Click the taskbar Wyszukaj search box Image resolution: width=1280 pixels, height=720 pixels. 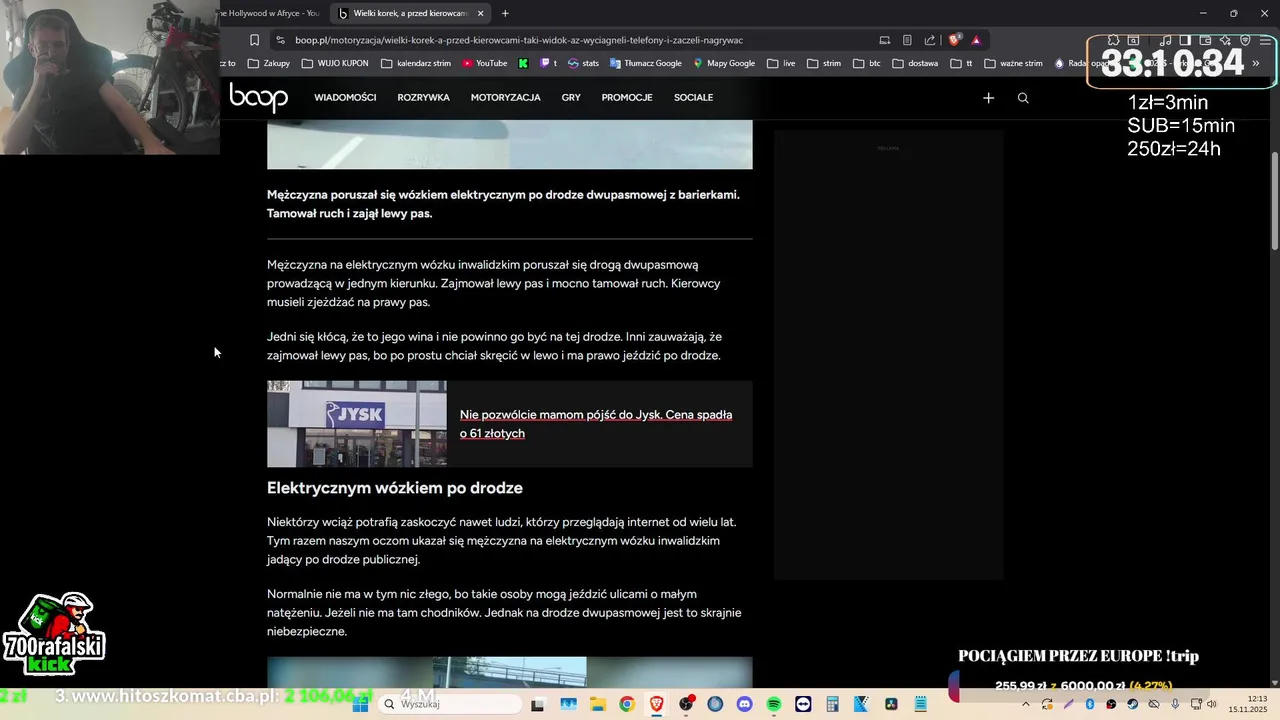(x=450, y=704)
